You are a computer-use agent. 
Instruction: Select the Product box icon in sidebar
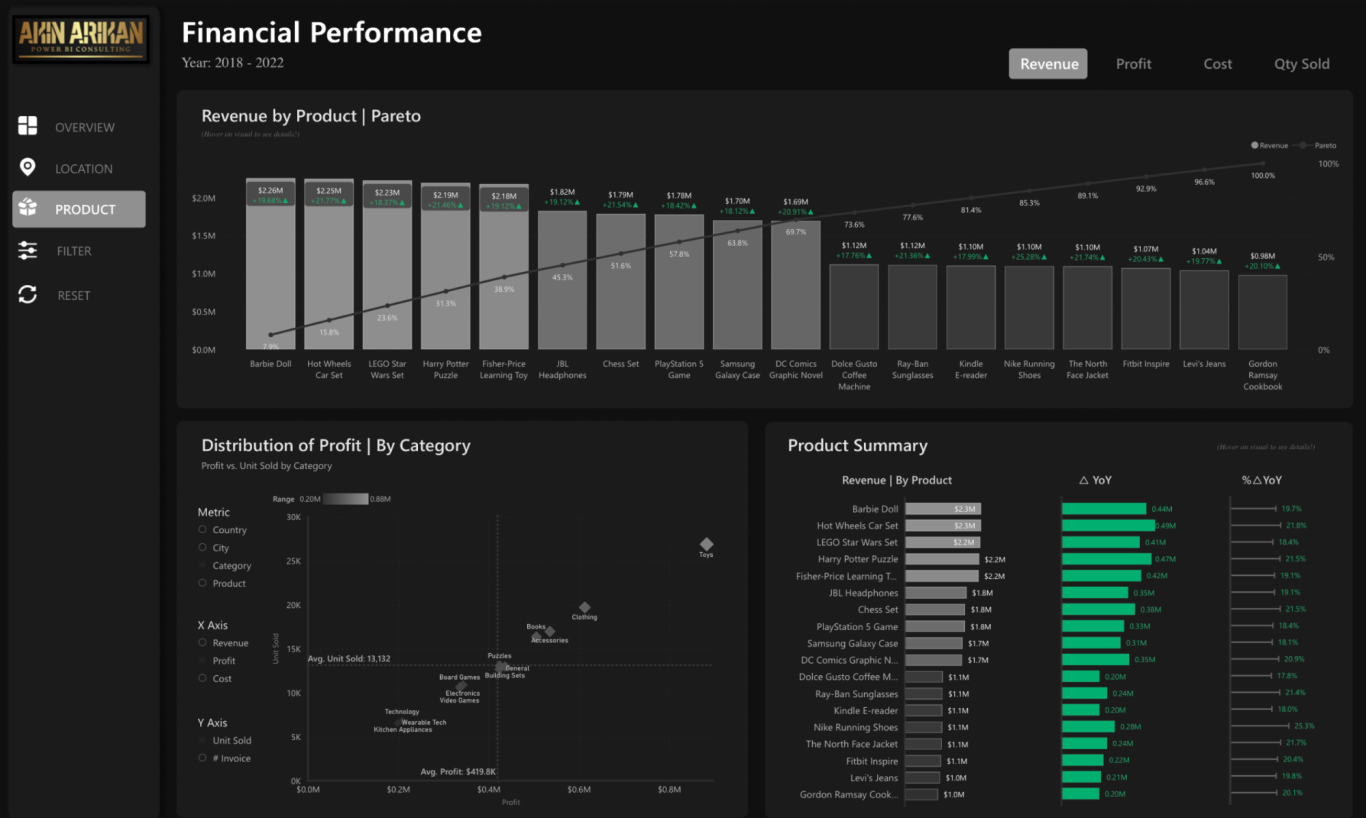[28, 209]
